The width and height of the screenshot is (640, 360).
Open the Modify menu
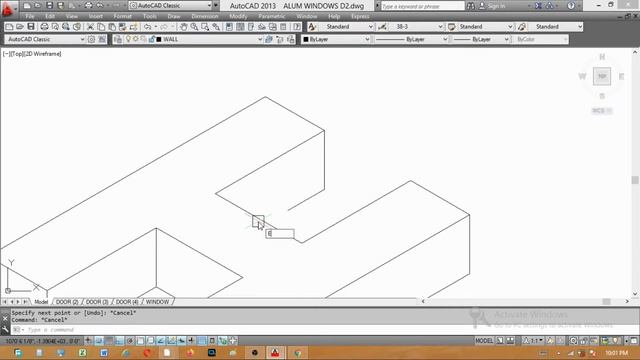point(238,16)
